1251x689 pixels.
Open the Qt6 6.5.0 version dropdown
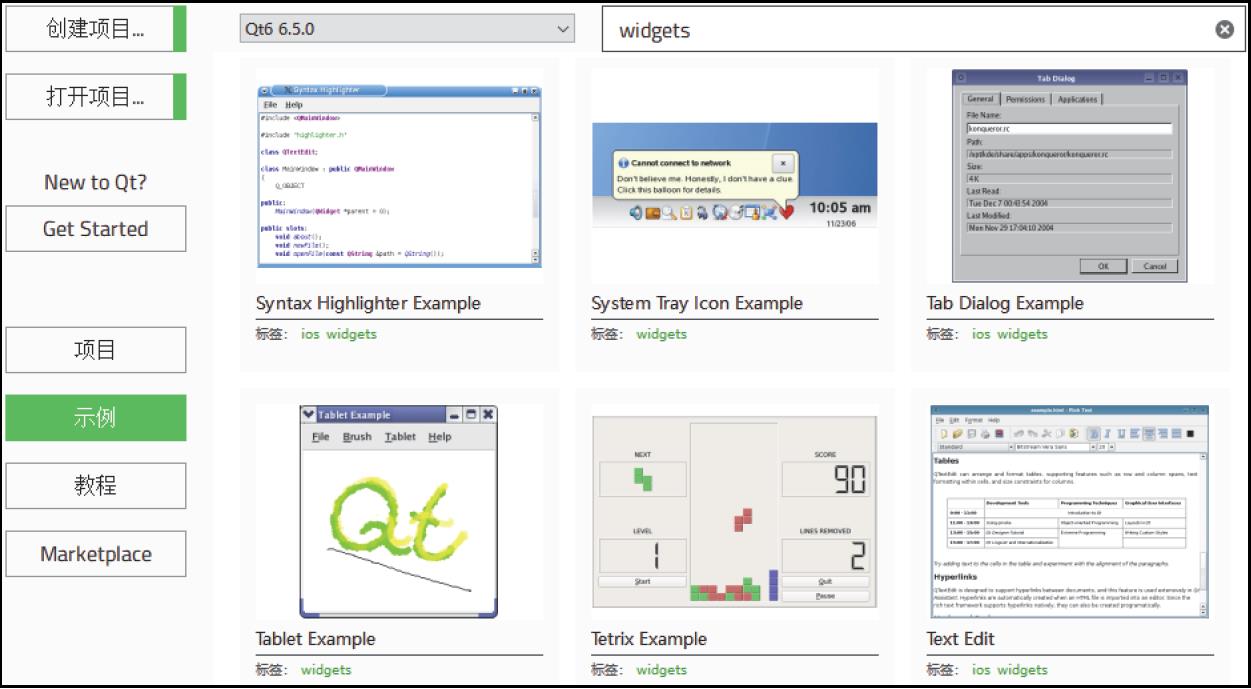(x=407, y=29)
